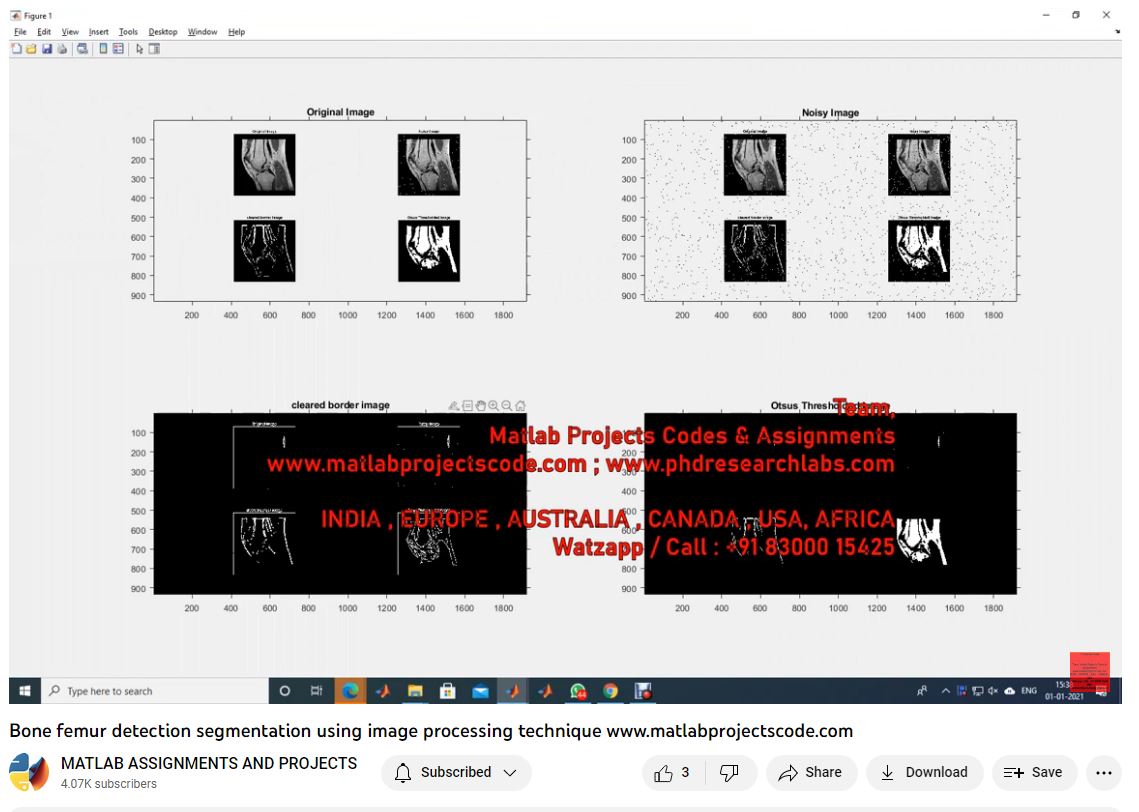Expand the Subscribed notification dropdown
This screenshot has width=1139, height=812.
tap(456, 772)
